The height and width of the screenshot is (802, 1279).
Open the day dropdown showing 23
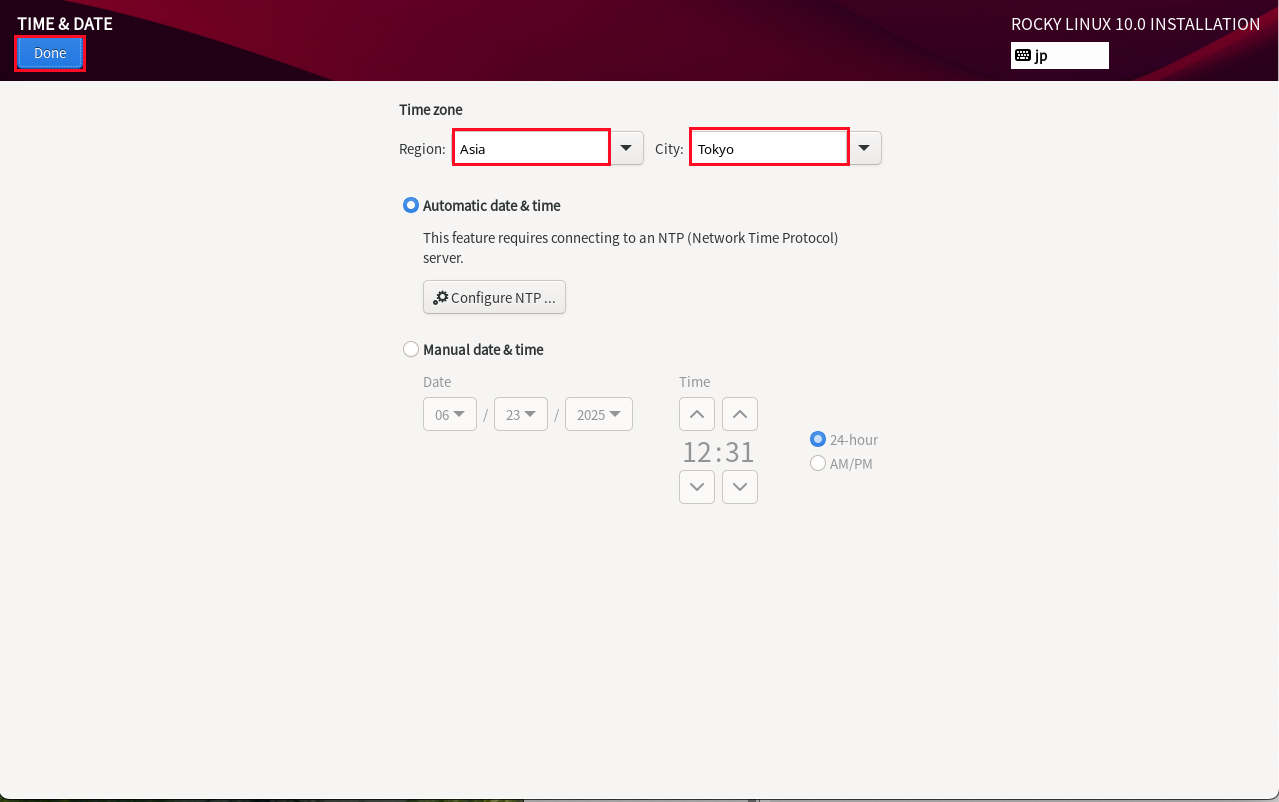point(521,414)
